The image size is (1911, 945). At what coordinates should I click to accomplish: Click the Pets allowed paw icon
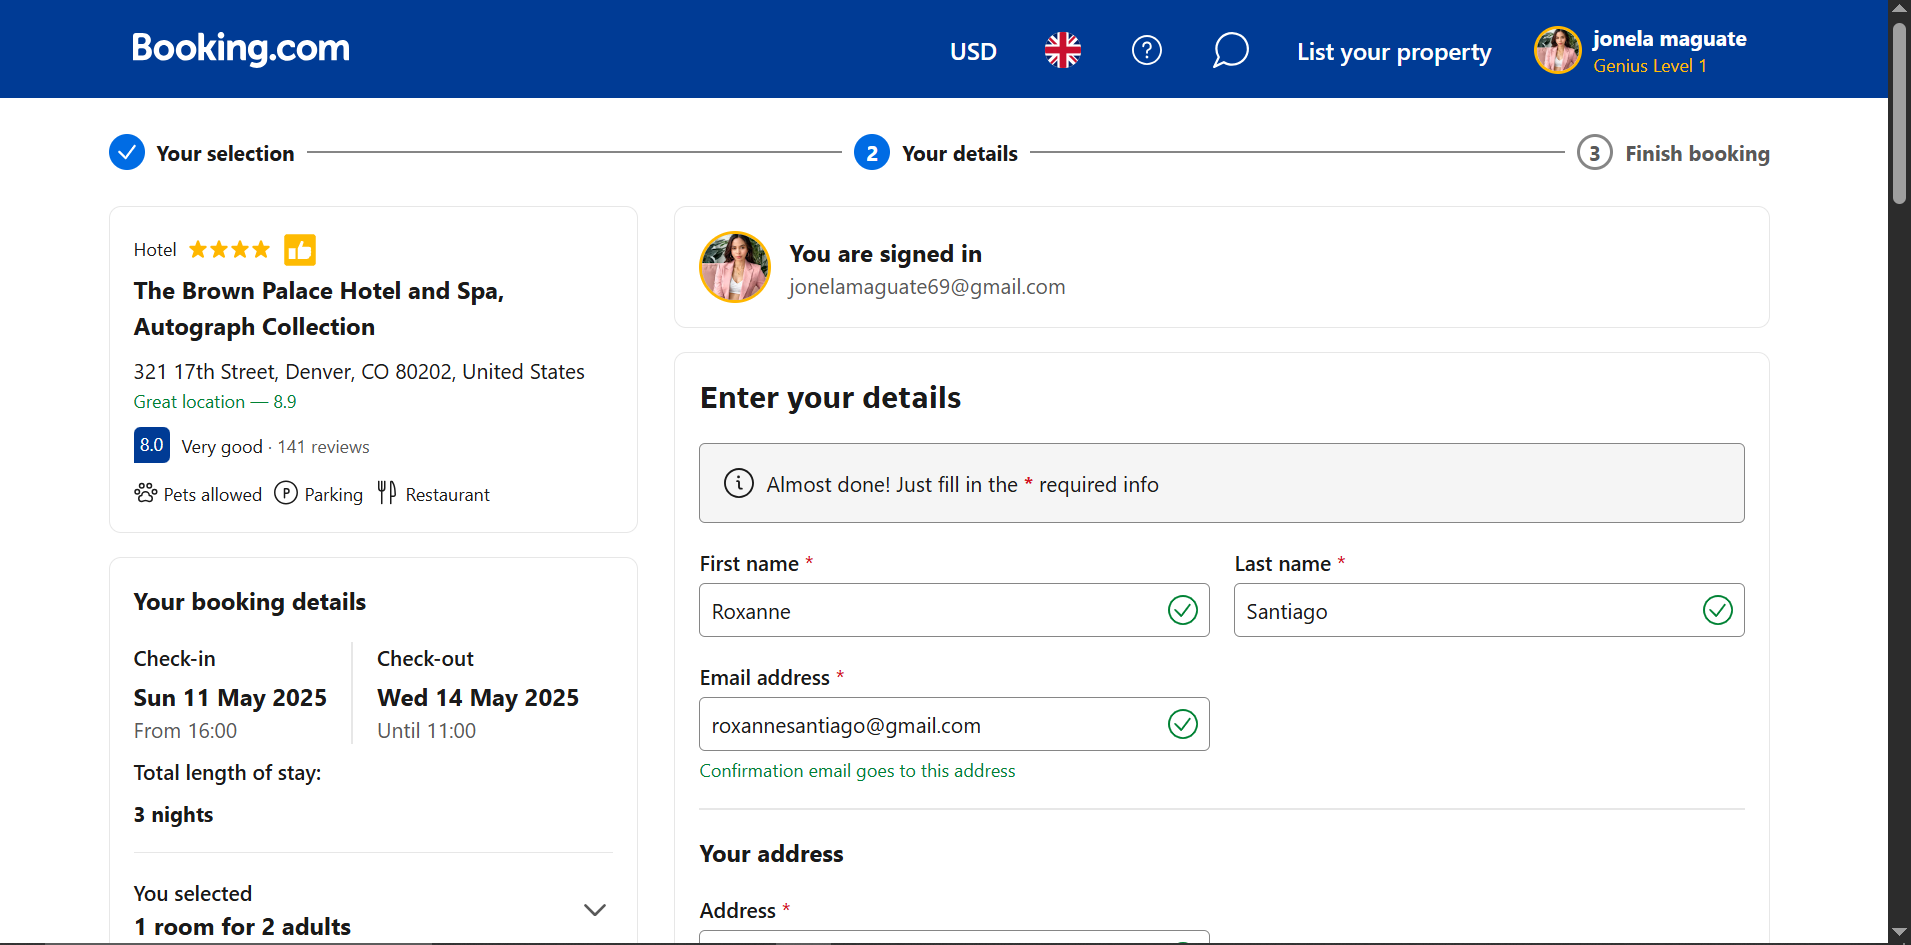[146, 493]
